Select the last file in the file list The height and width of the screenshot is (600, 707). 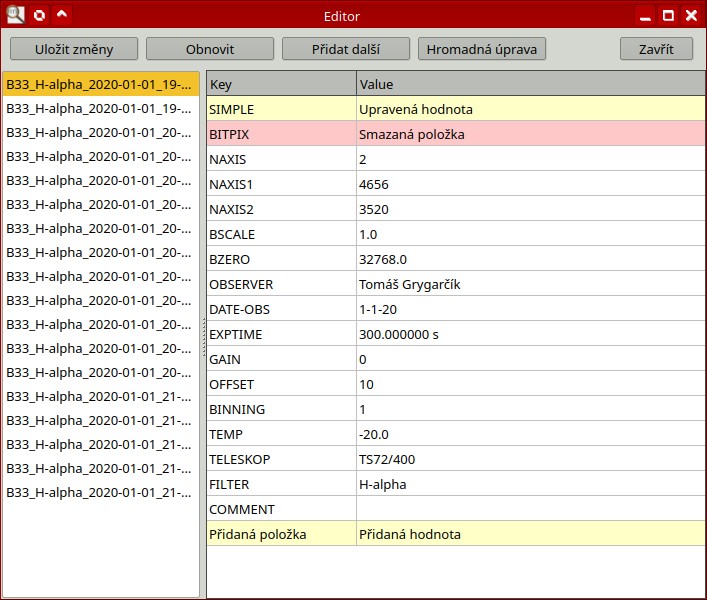click(100, 492)
